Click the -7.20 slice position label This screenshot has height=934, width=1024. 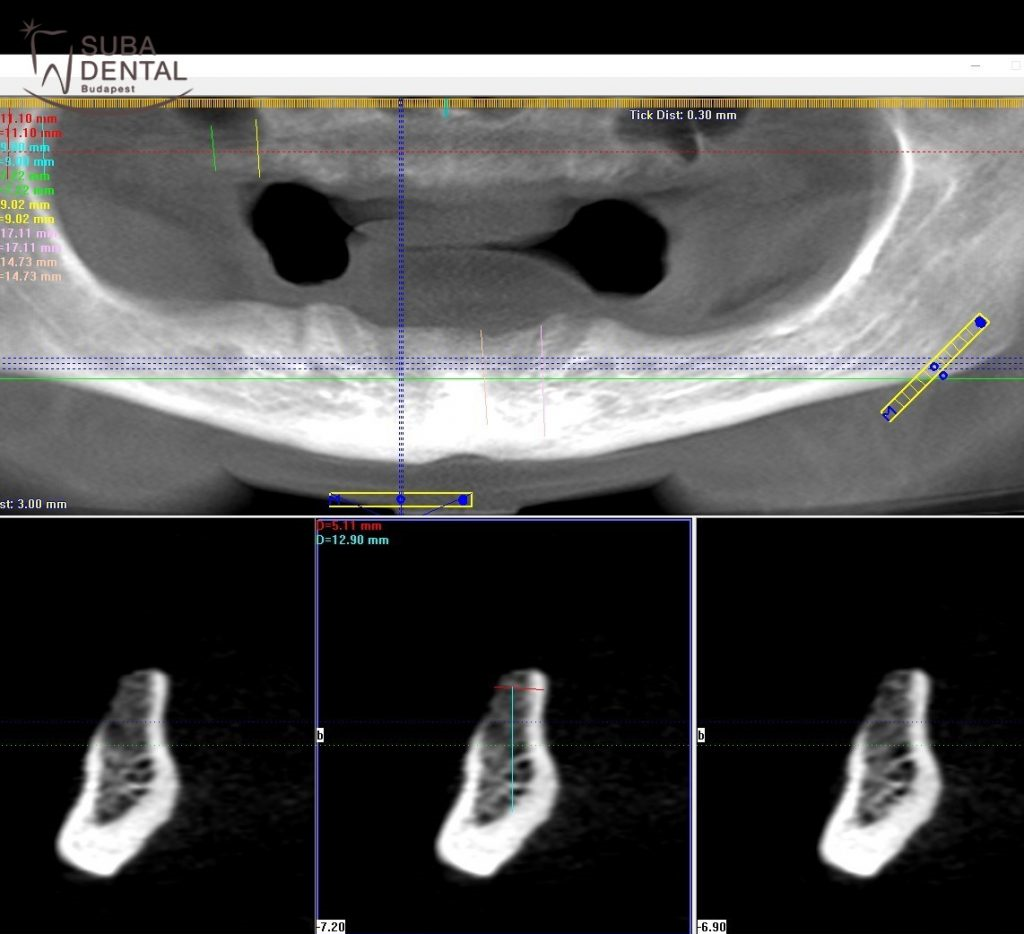click(x=329, y=927)
